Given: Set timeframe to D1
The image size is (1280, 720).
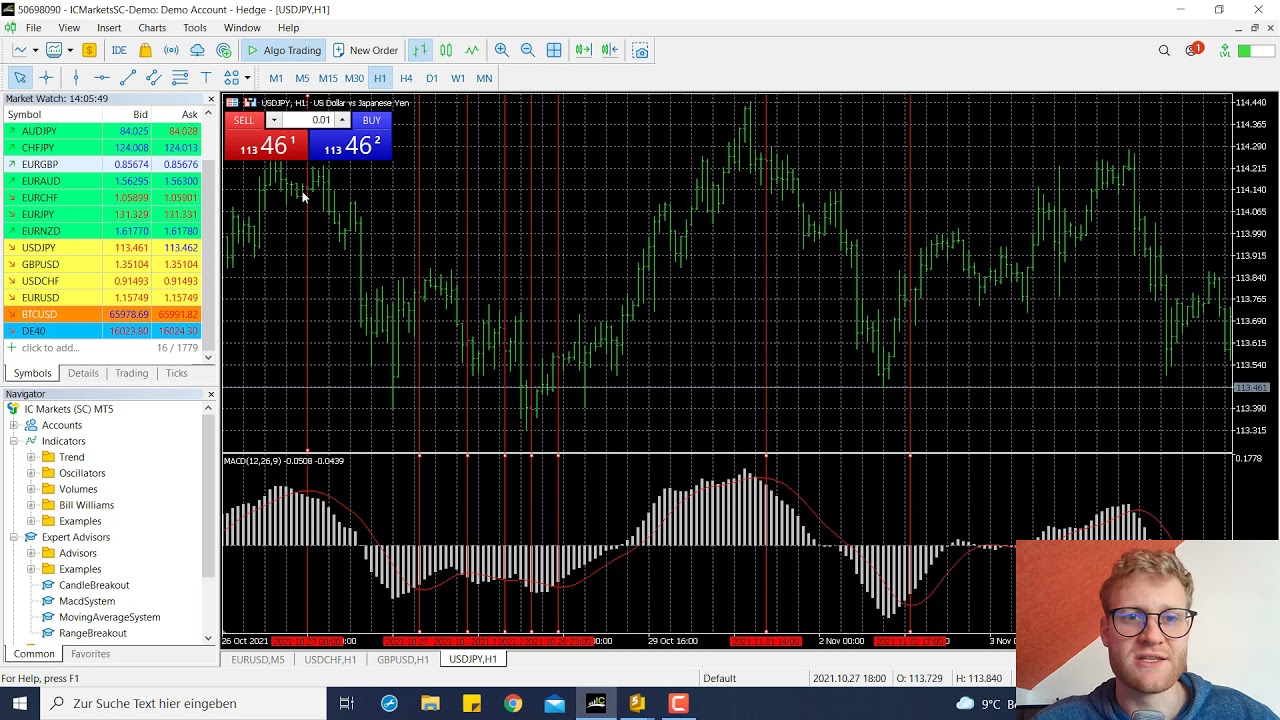Looking at the screenshot, I should pyautogui.click(x=432, y=78).
